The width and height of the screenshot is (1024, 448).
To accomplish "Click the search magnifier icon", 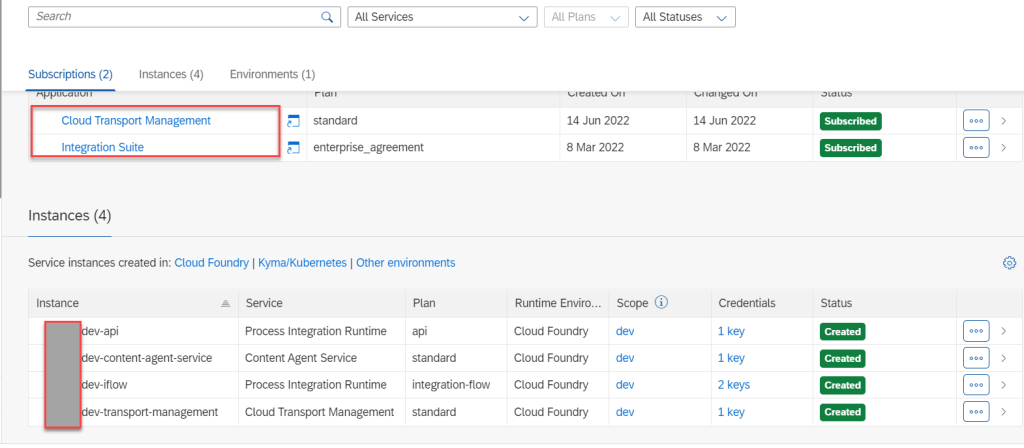I will pyautogui.click(x=326, y=17).
